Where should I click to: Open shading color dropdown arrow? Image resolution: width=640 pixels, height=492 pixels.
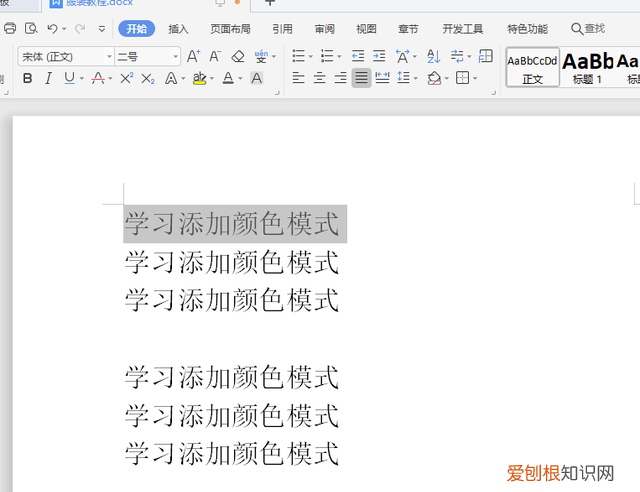(x=447, y=78)
